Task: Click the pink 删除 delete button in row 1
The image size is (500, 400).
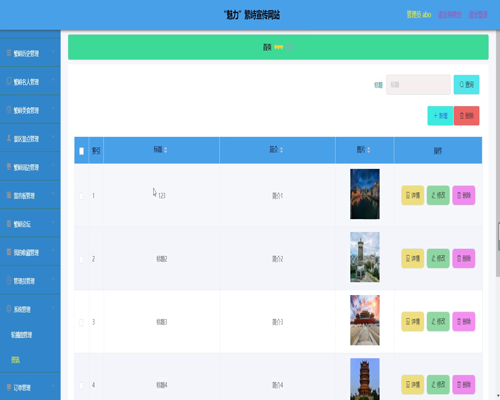Action: click(464, 195)
